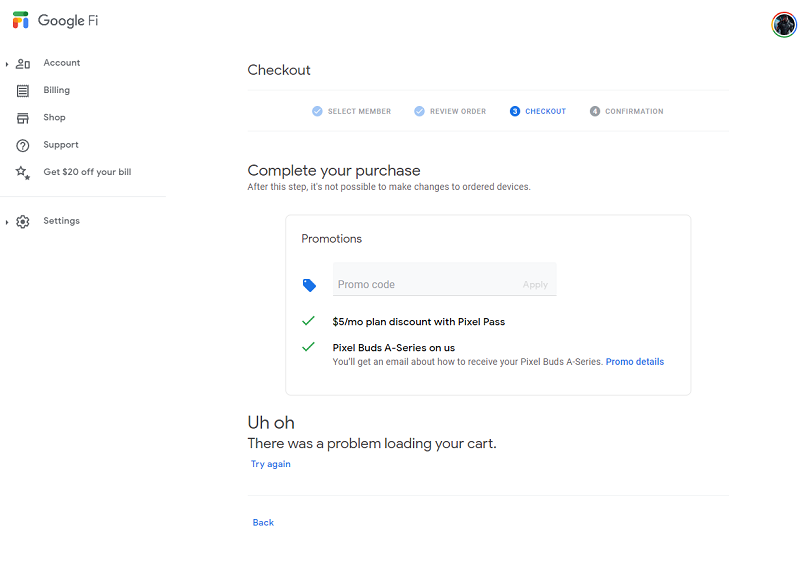
Task: Open the Settings menu item
Action: pos(61,221)
